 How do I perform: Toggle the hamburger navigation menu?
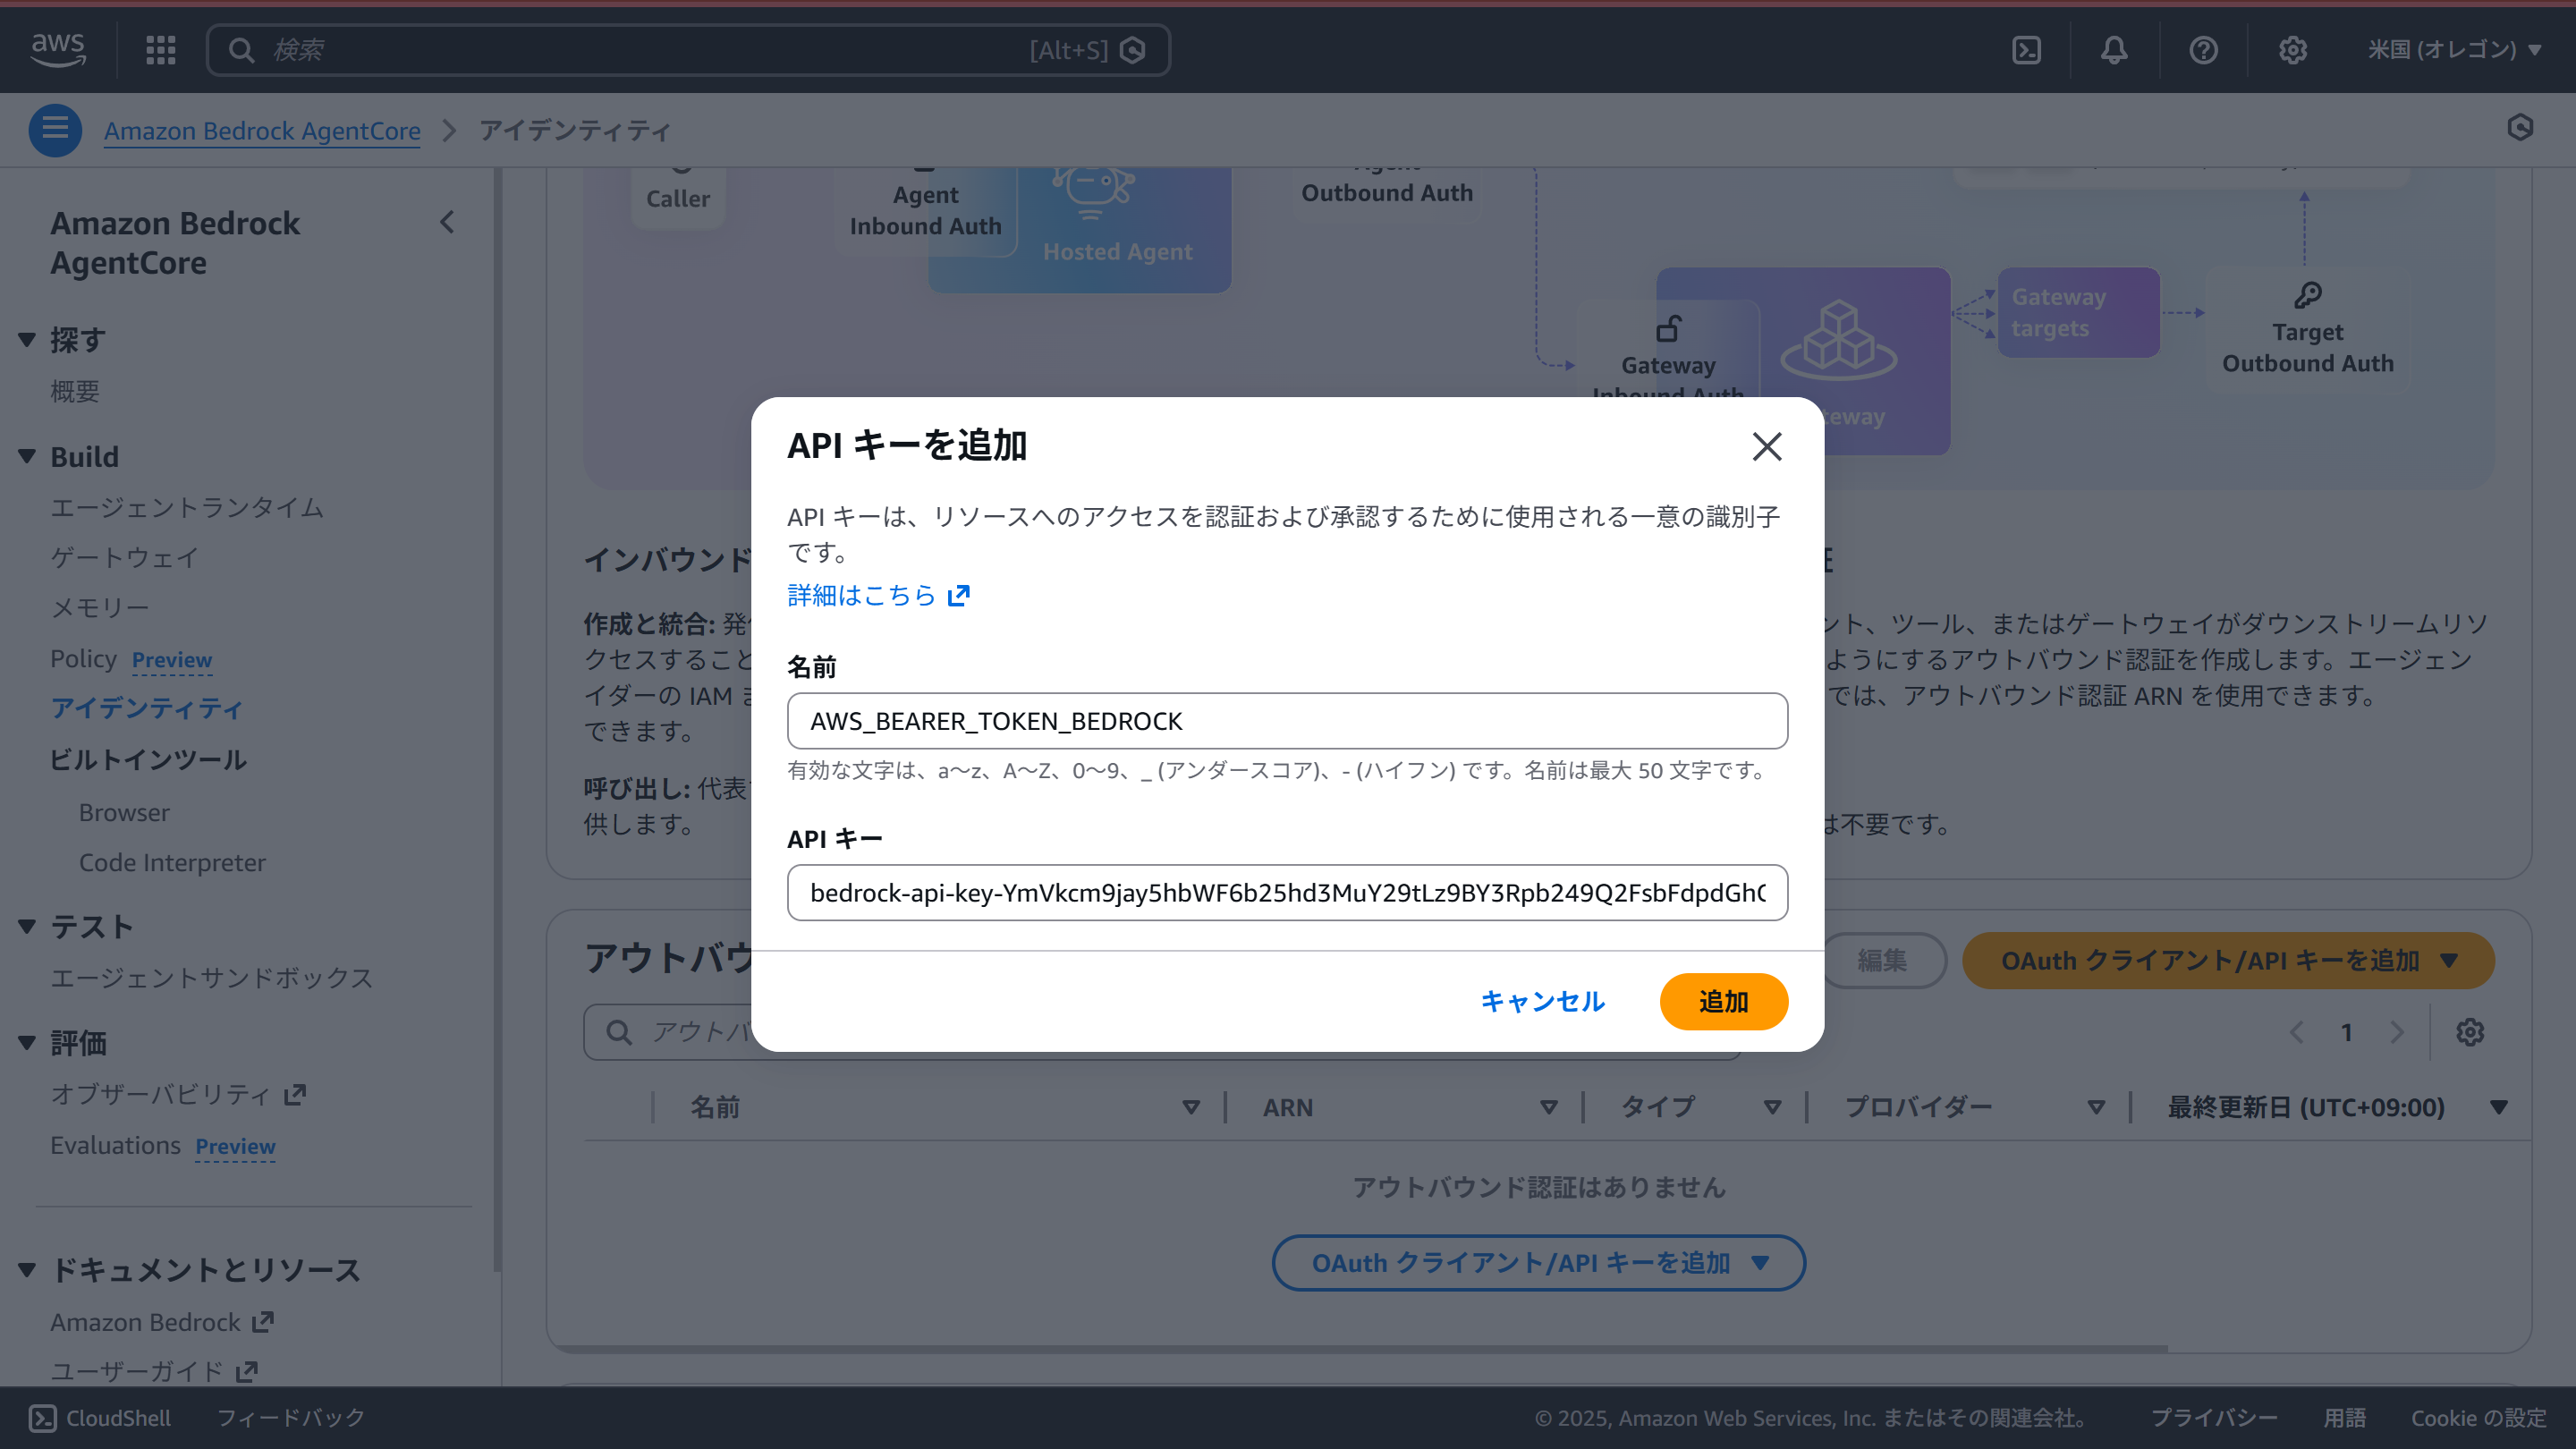55,130
